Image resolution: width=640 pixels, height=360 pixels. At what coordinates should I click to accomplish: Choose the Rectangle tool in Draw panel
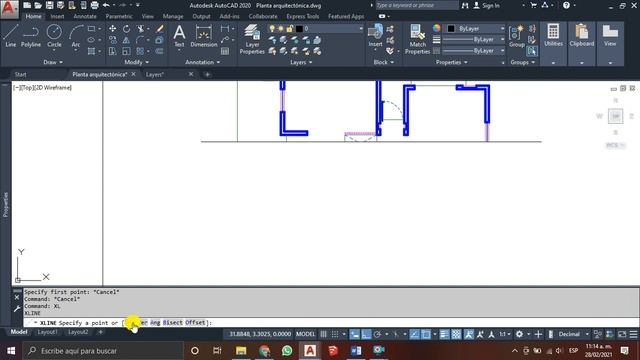pos(91,29)
